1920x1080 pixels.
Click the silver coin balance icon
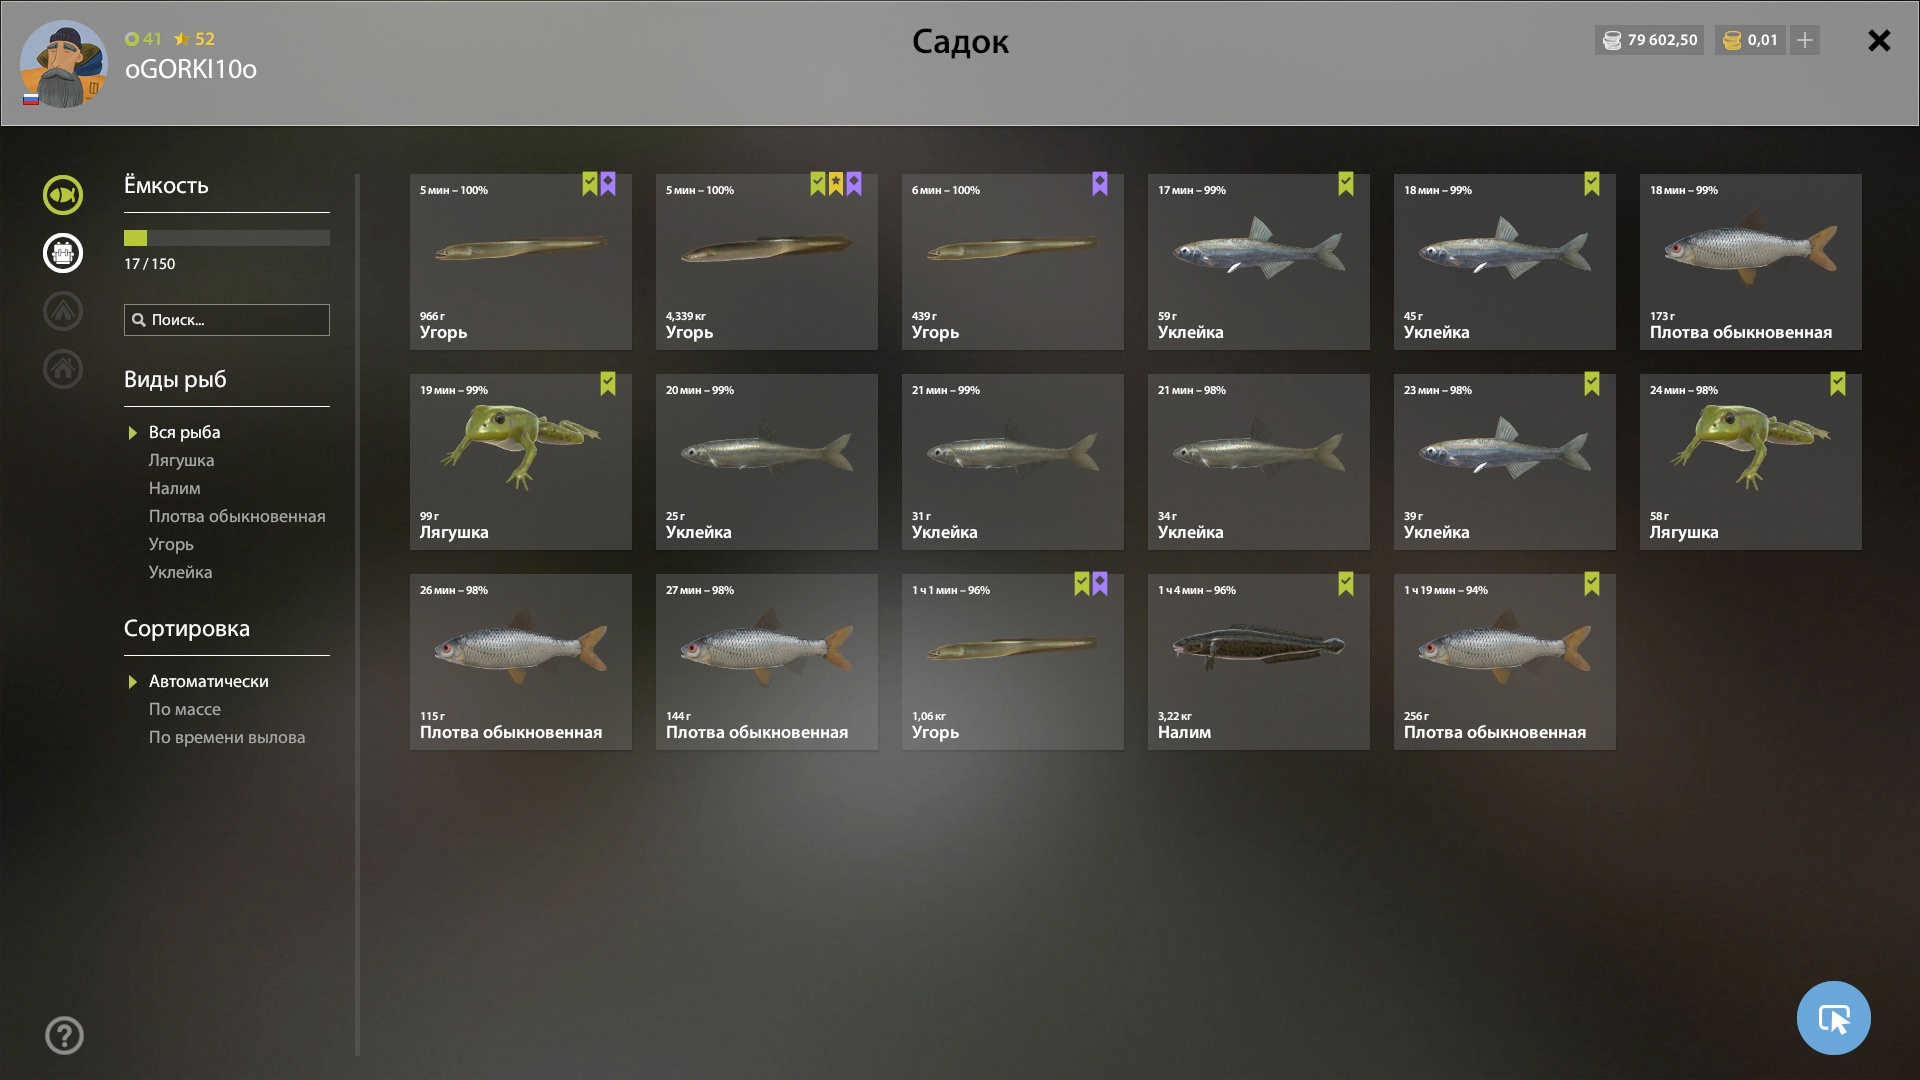[1612, 40]
